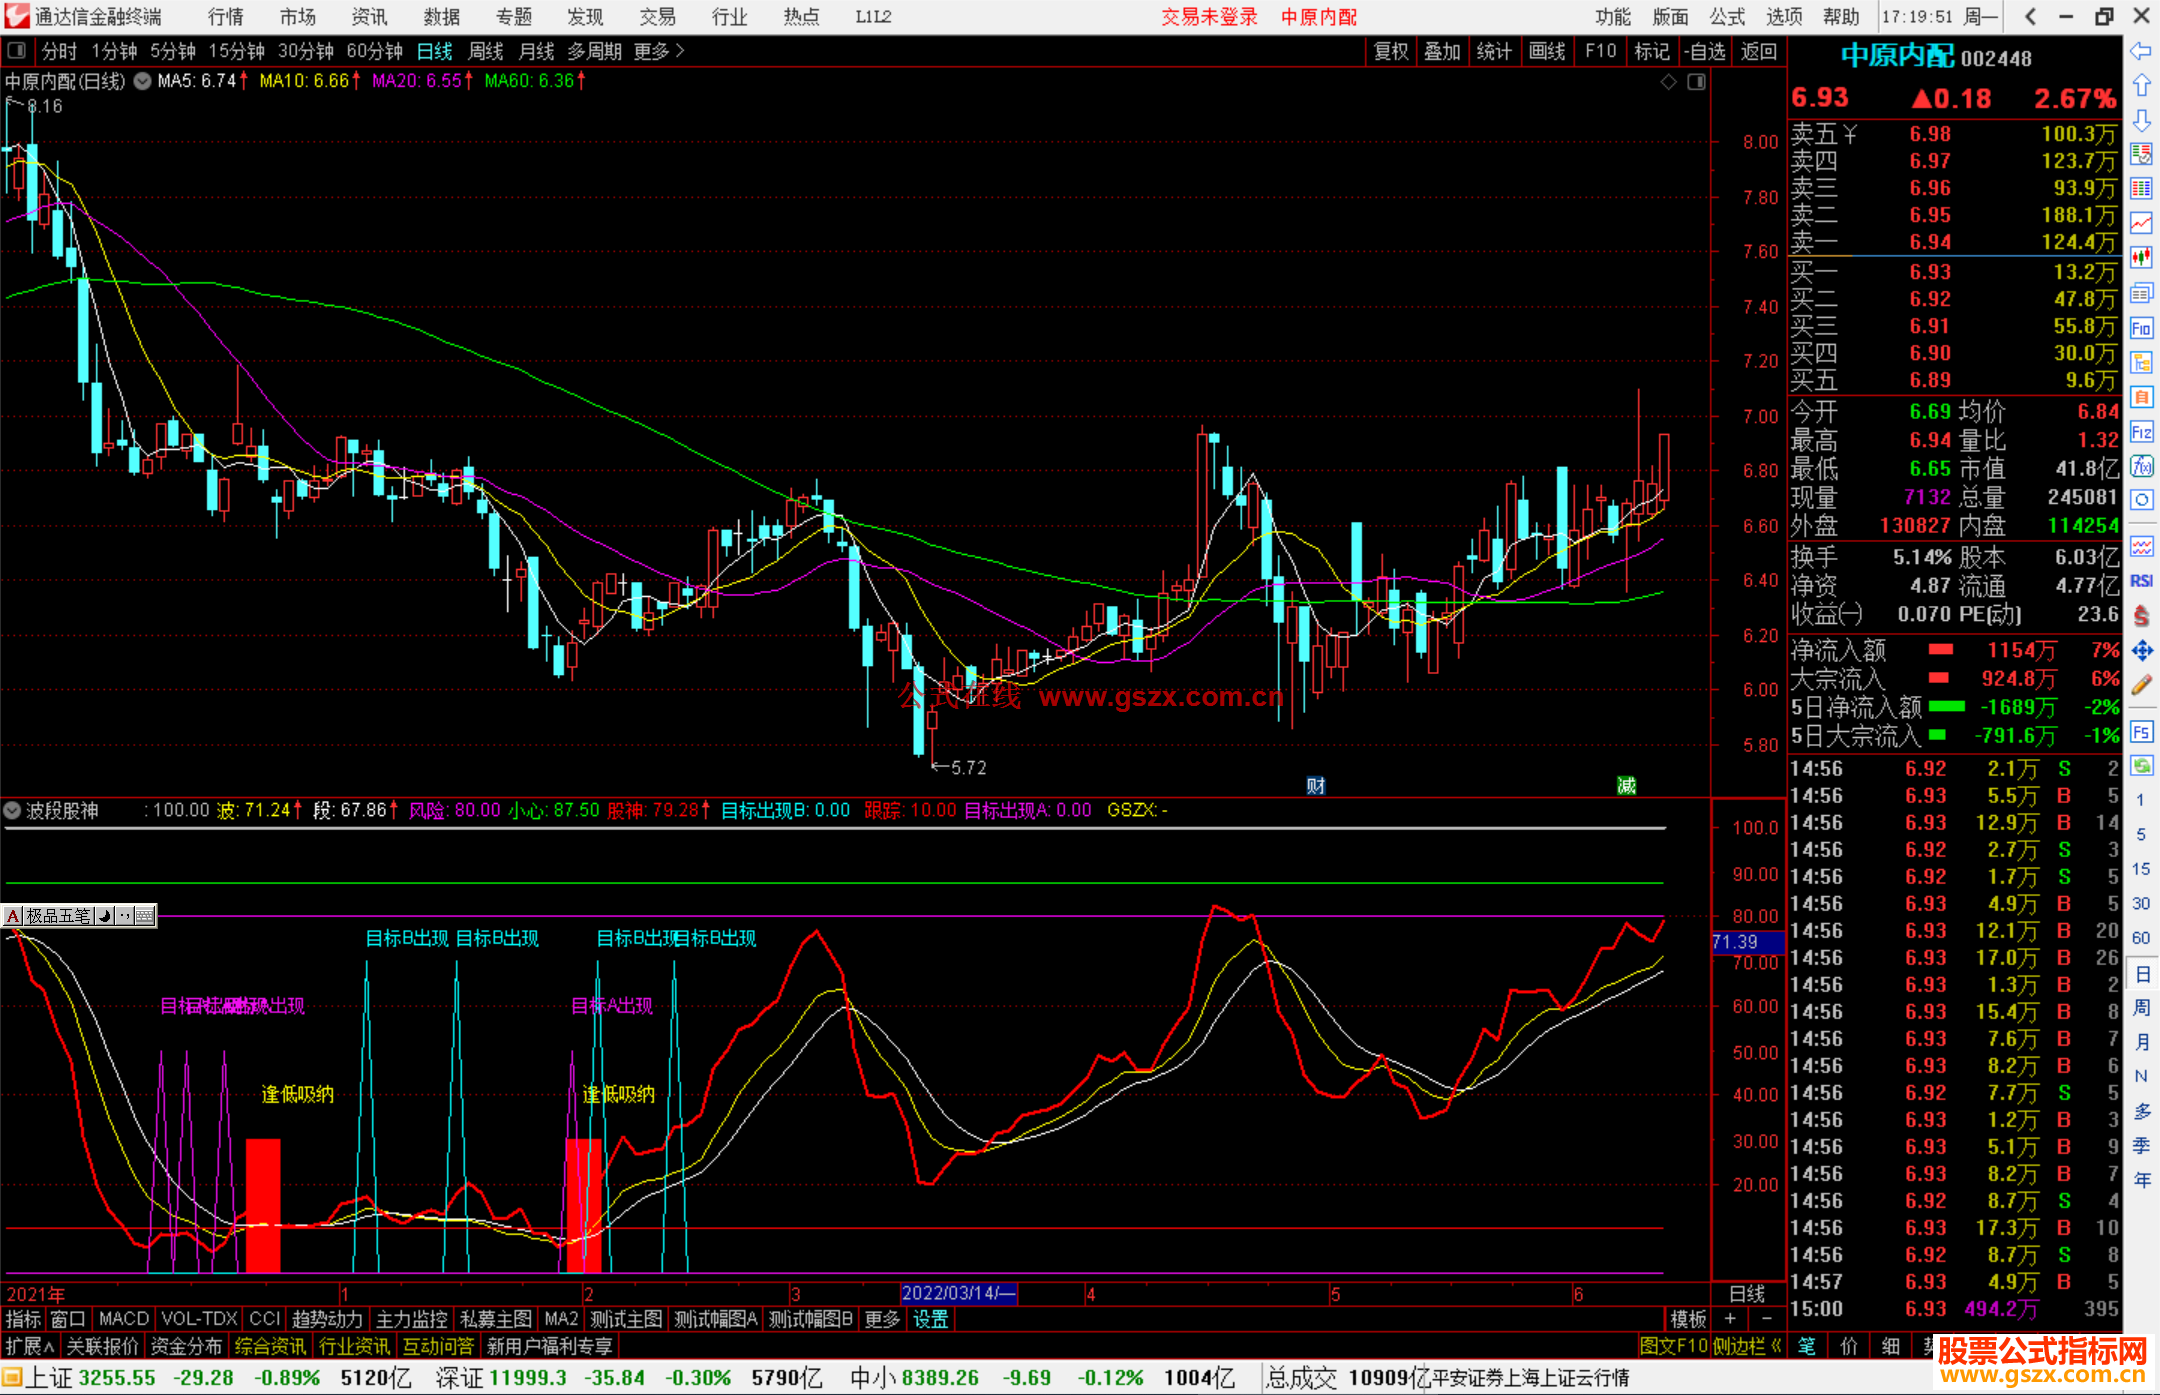Select the 笔 tick detail tab
Image resolution: width=2160 pixels, height=1395 pixels.
(1806, 1346)
